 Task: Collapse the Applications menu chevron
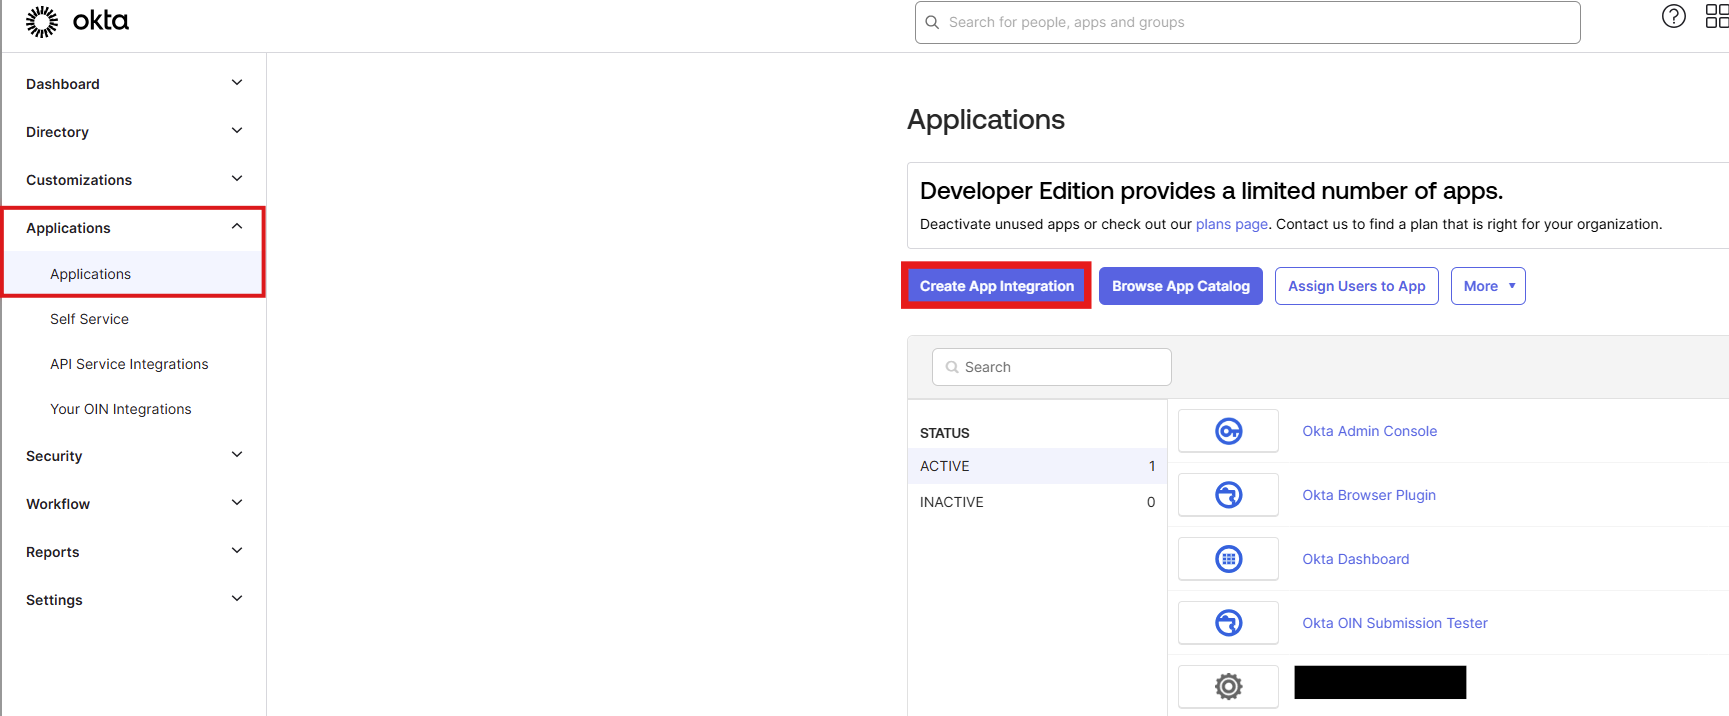pyautogui.click(x=237, y=227)
